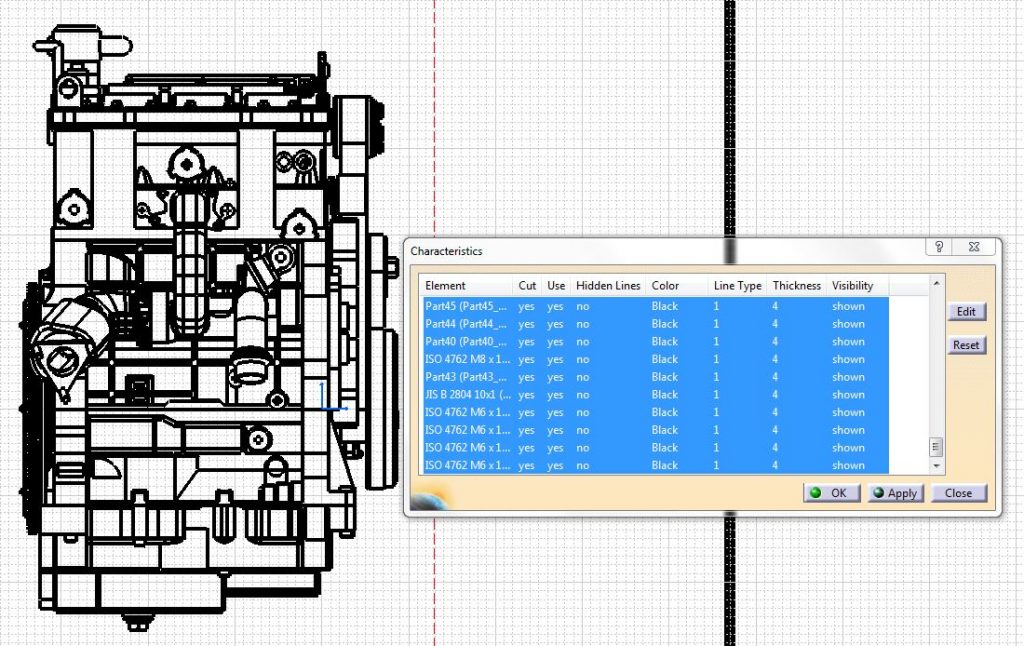1024x646 pixels.
Task: Click the Reset button
Action: [965, 344]
